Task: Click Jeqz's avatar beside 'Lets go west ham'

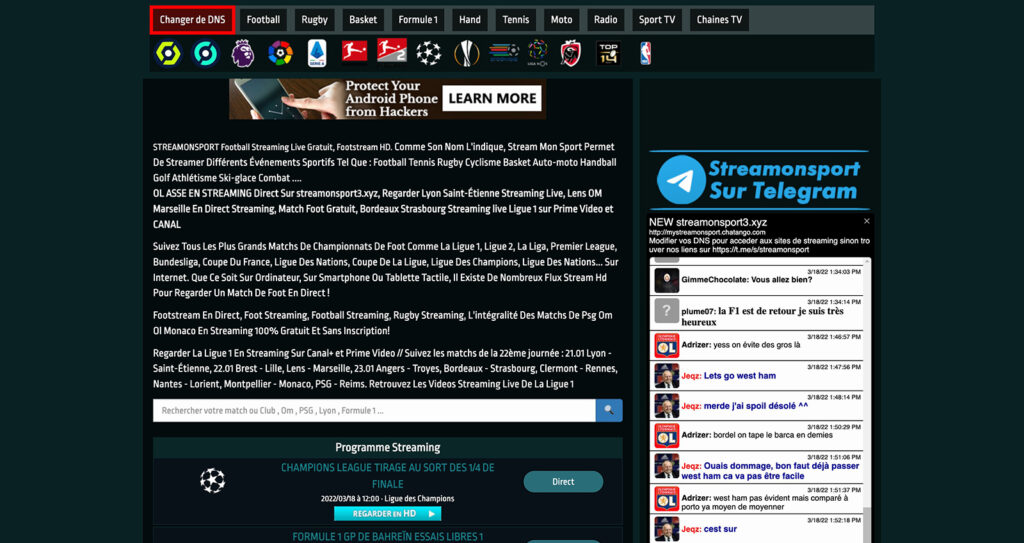Action: tap(666, 376)
